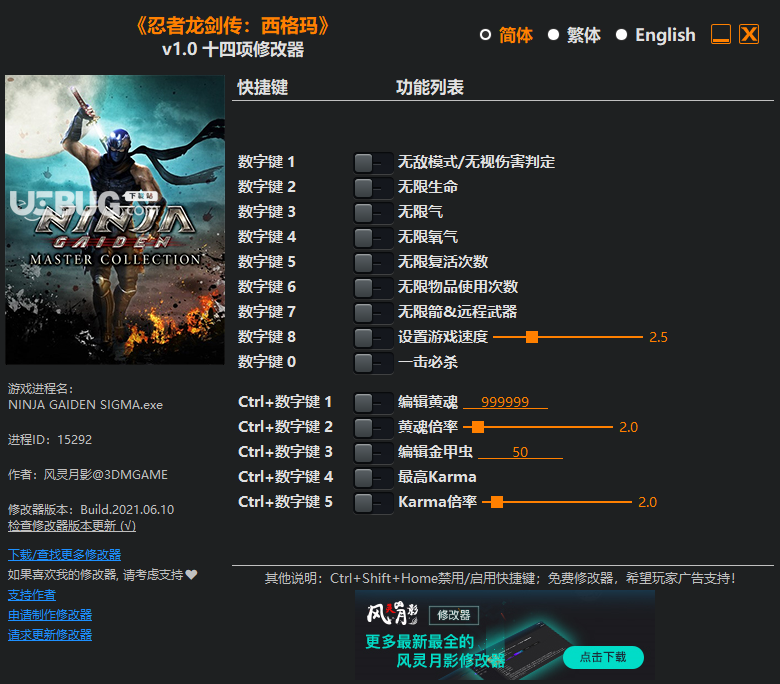Click the game speed slider handle

point(532,337)
